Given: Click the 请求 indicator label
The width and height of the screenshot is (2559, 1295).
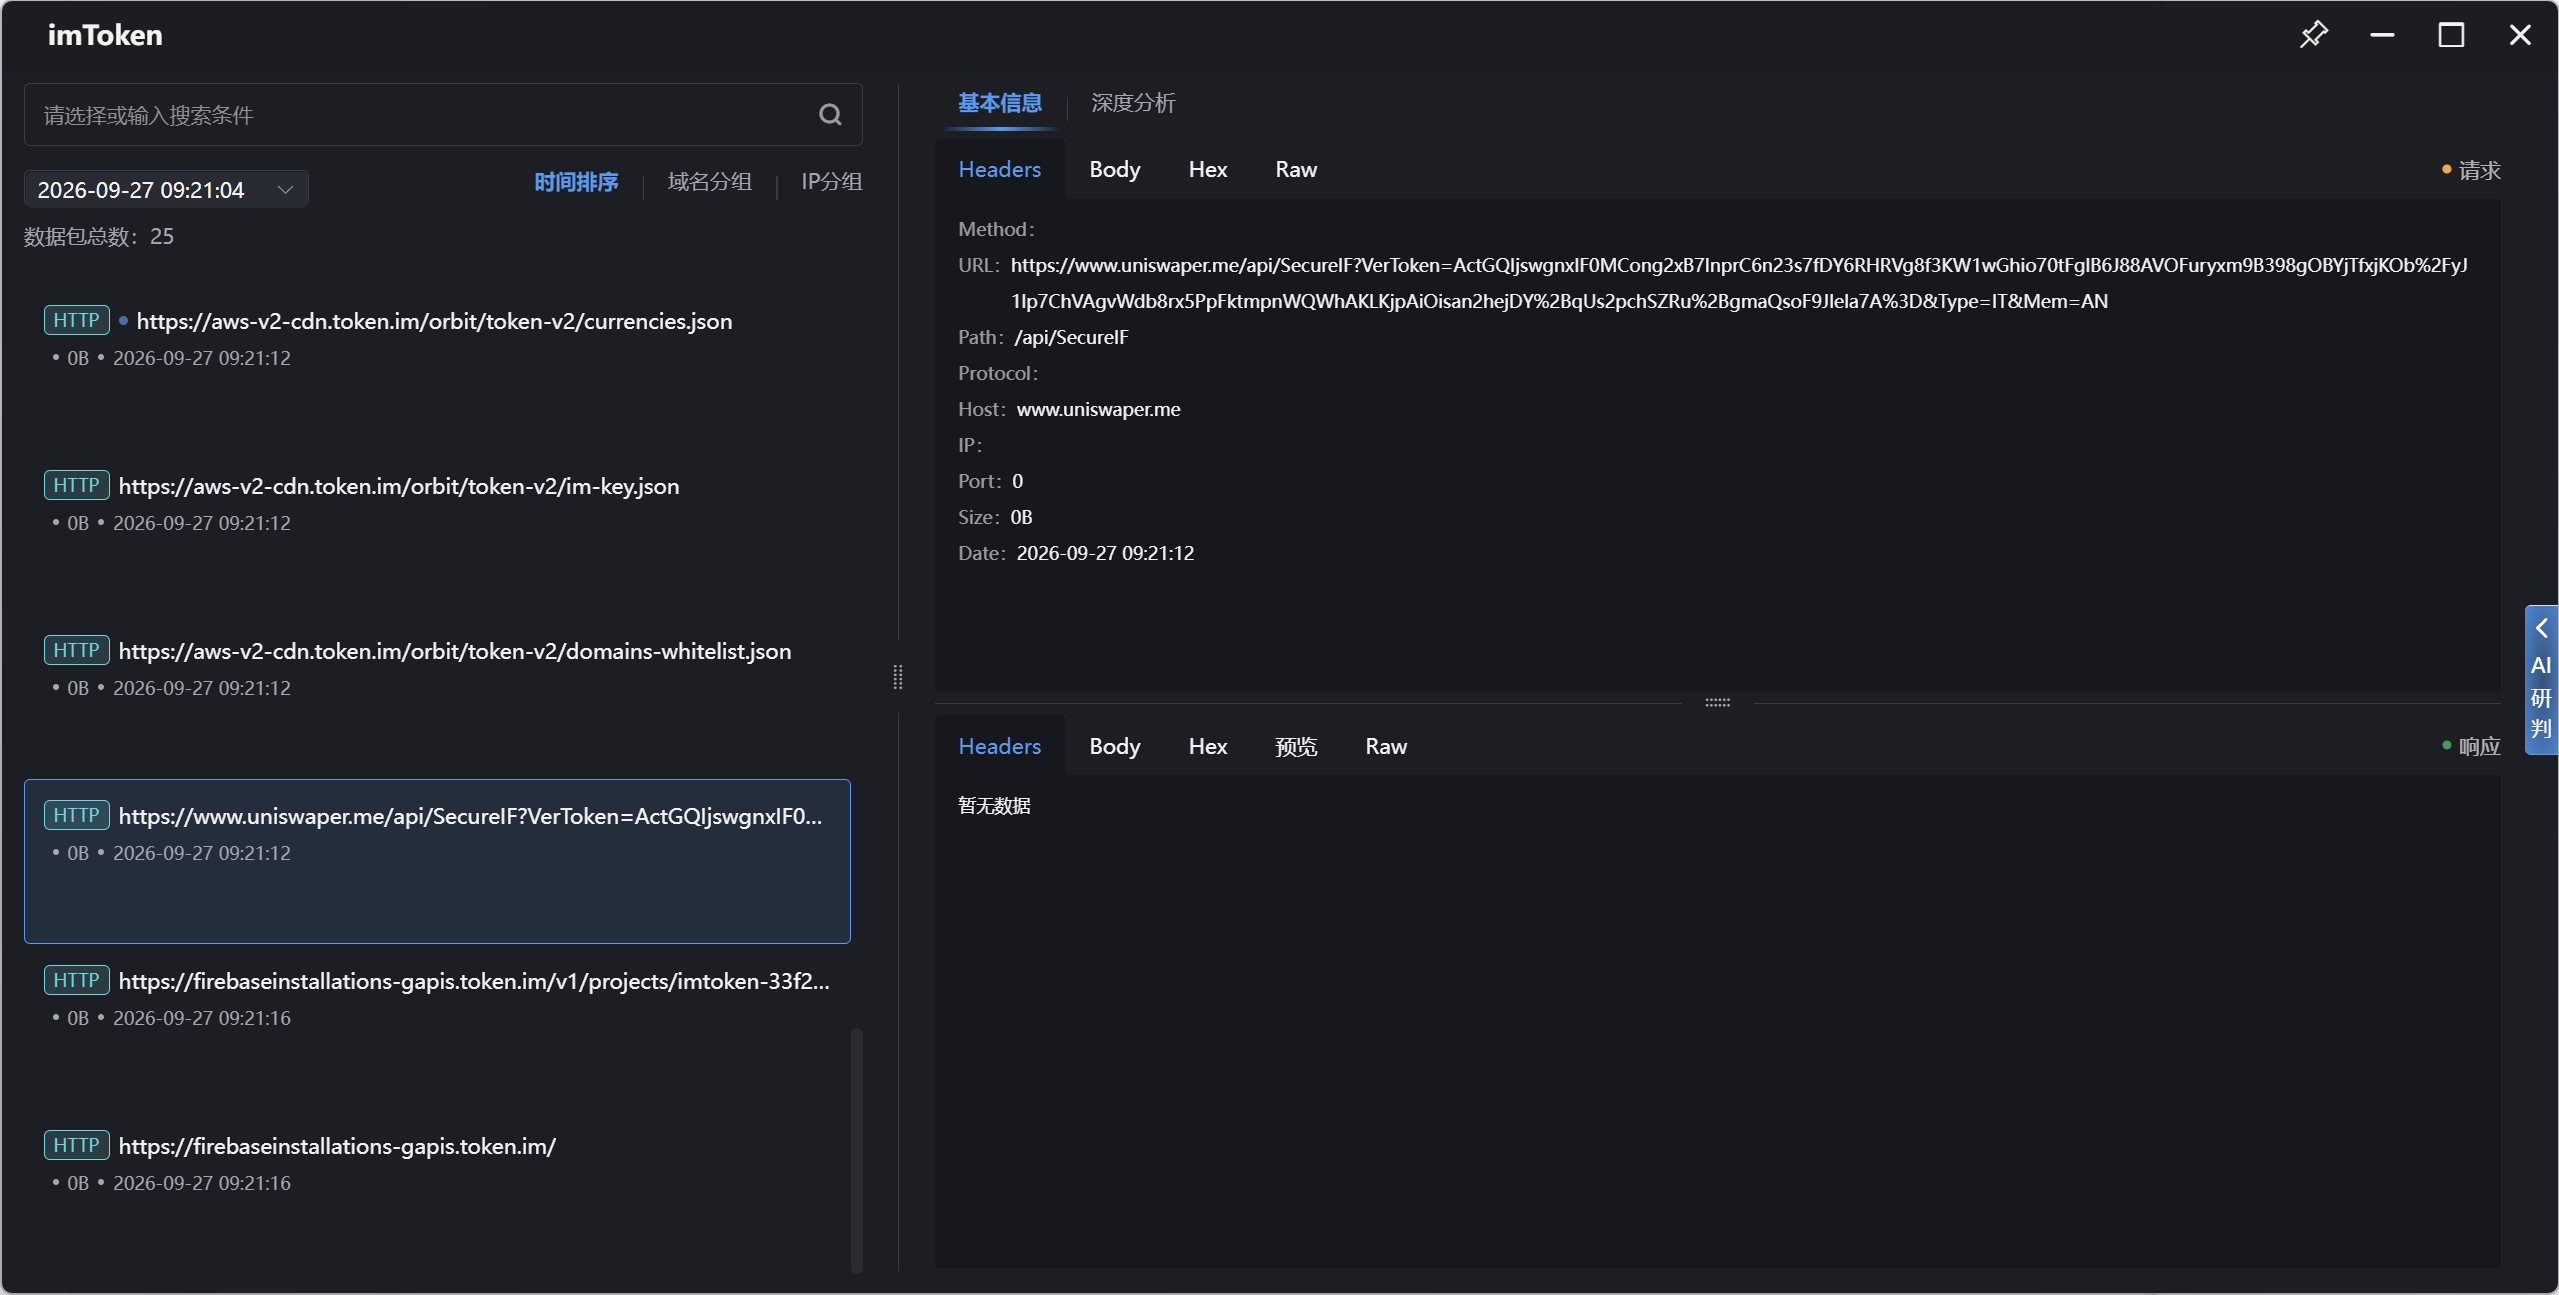Looking at the screenshot, I should click(x=2471, y=170).
